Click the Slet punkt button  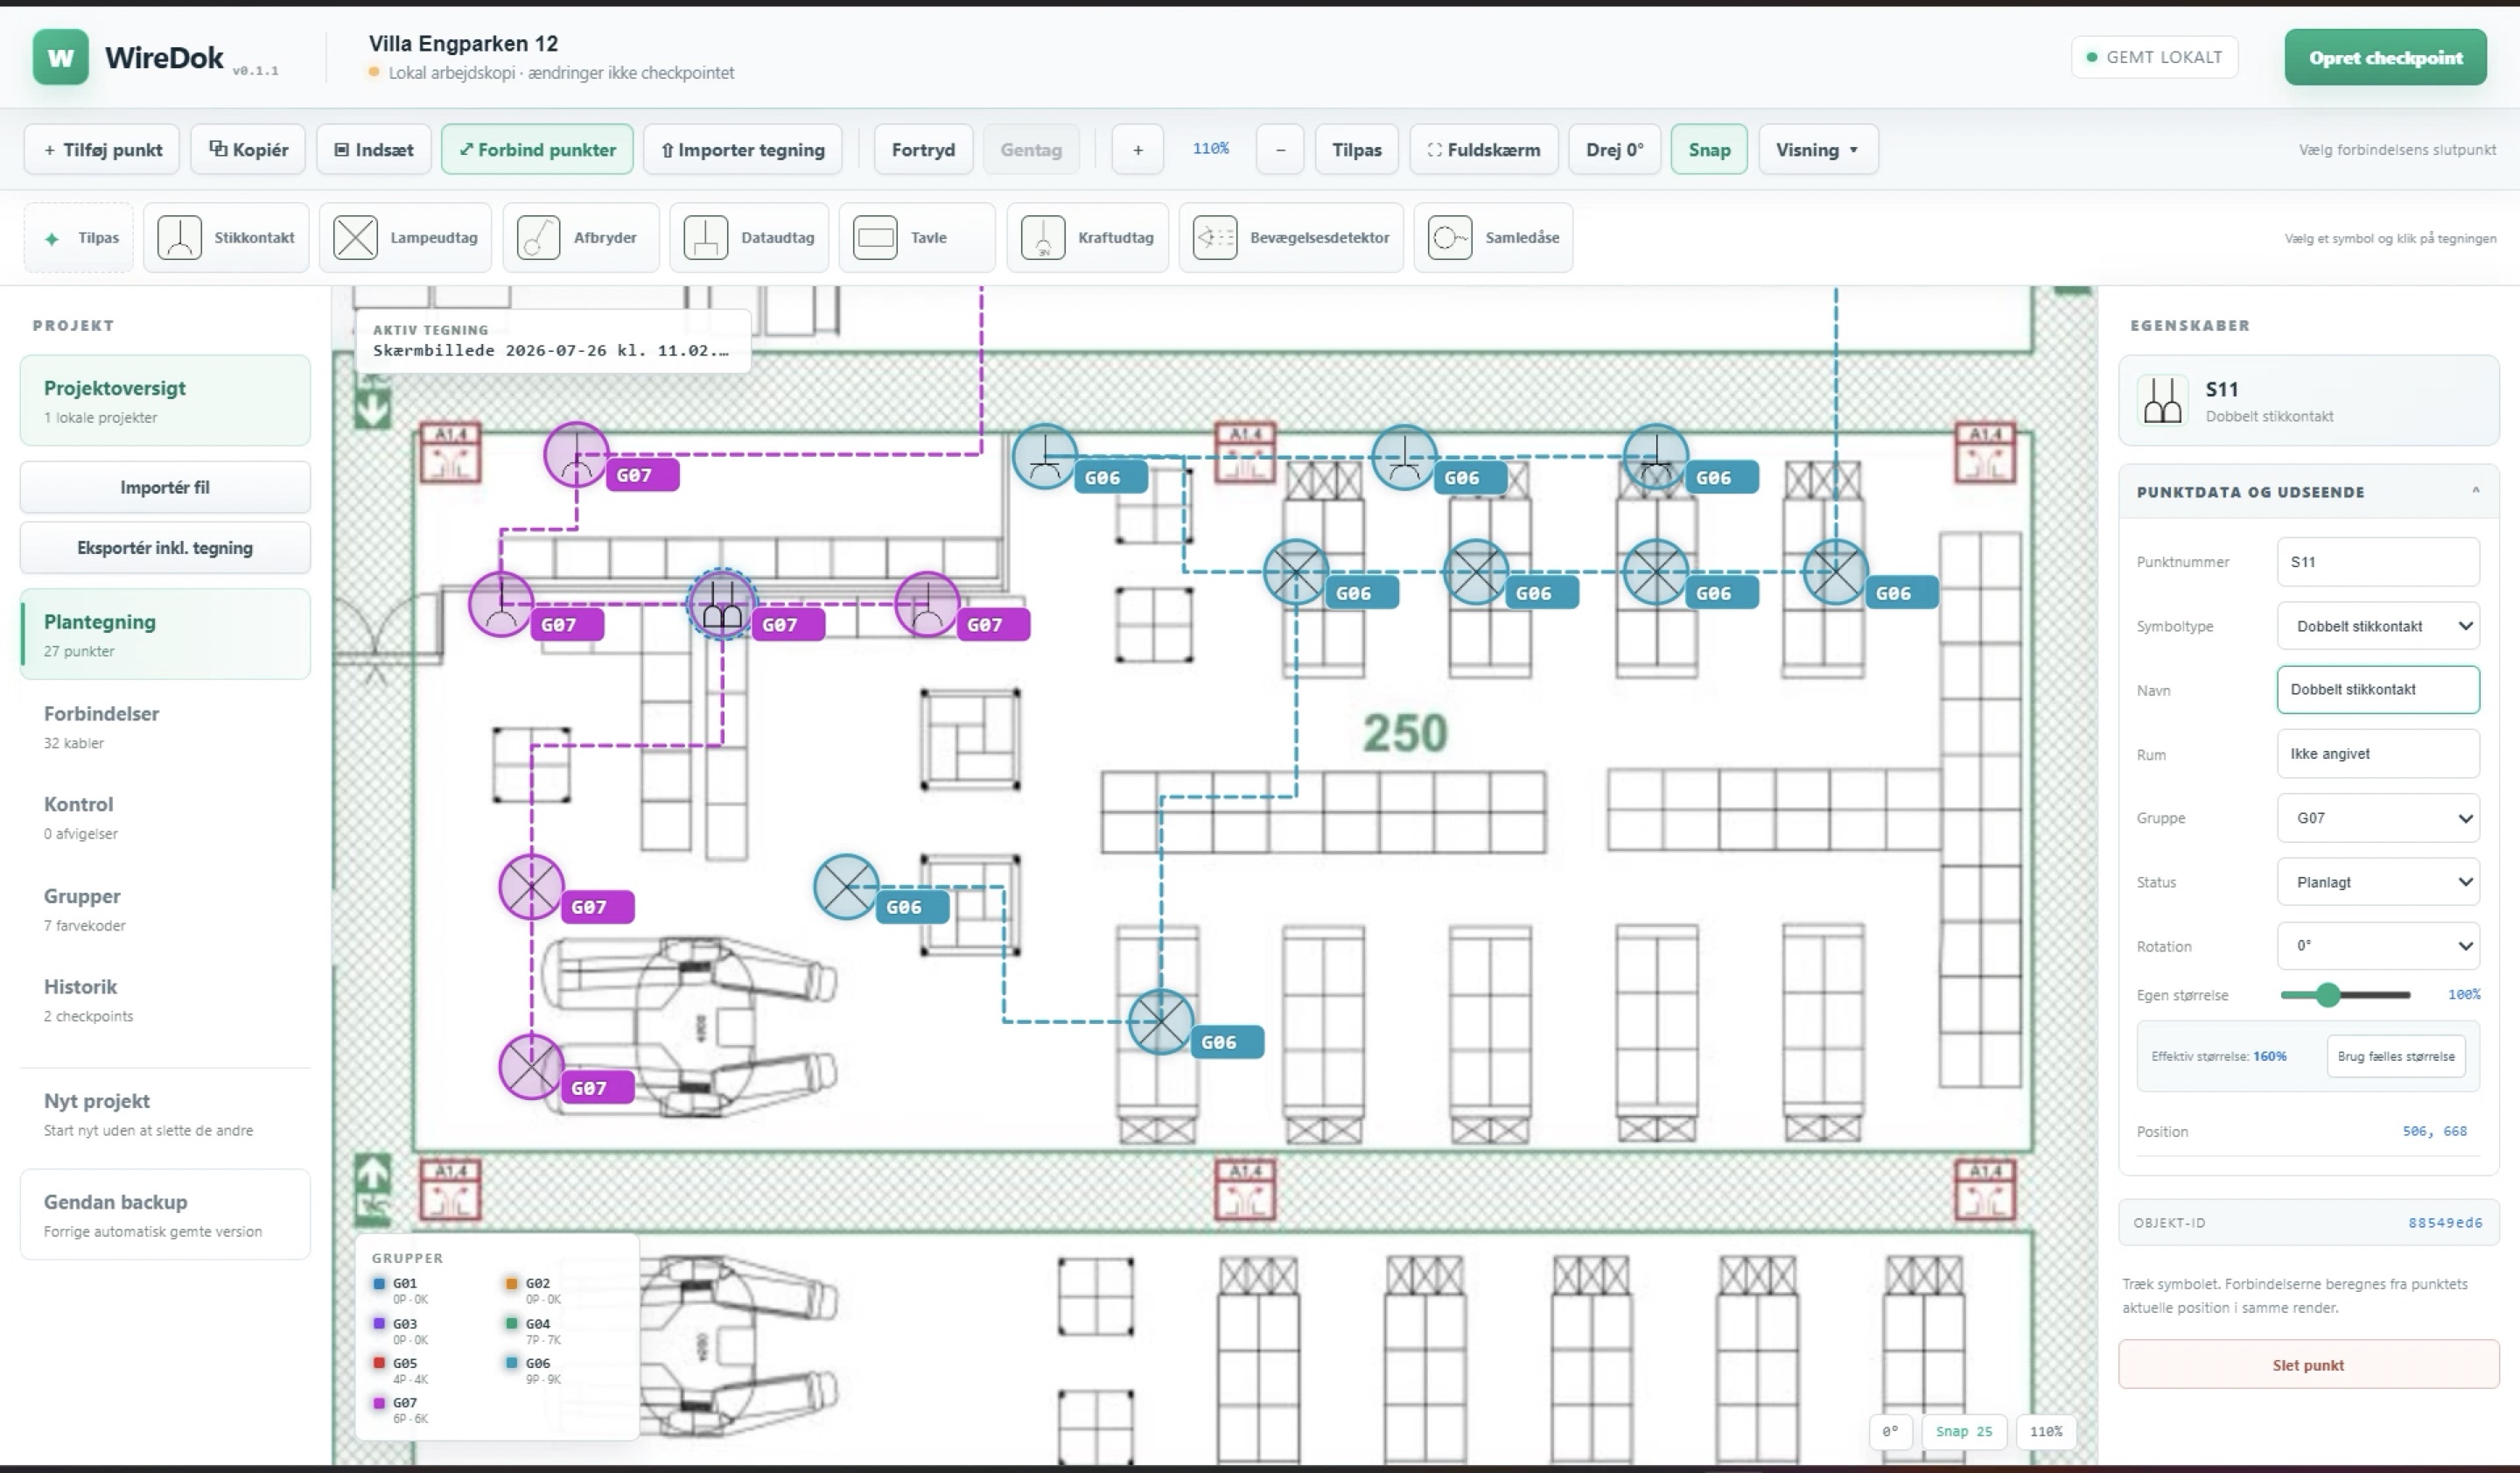(x=2308, y=1365)
